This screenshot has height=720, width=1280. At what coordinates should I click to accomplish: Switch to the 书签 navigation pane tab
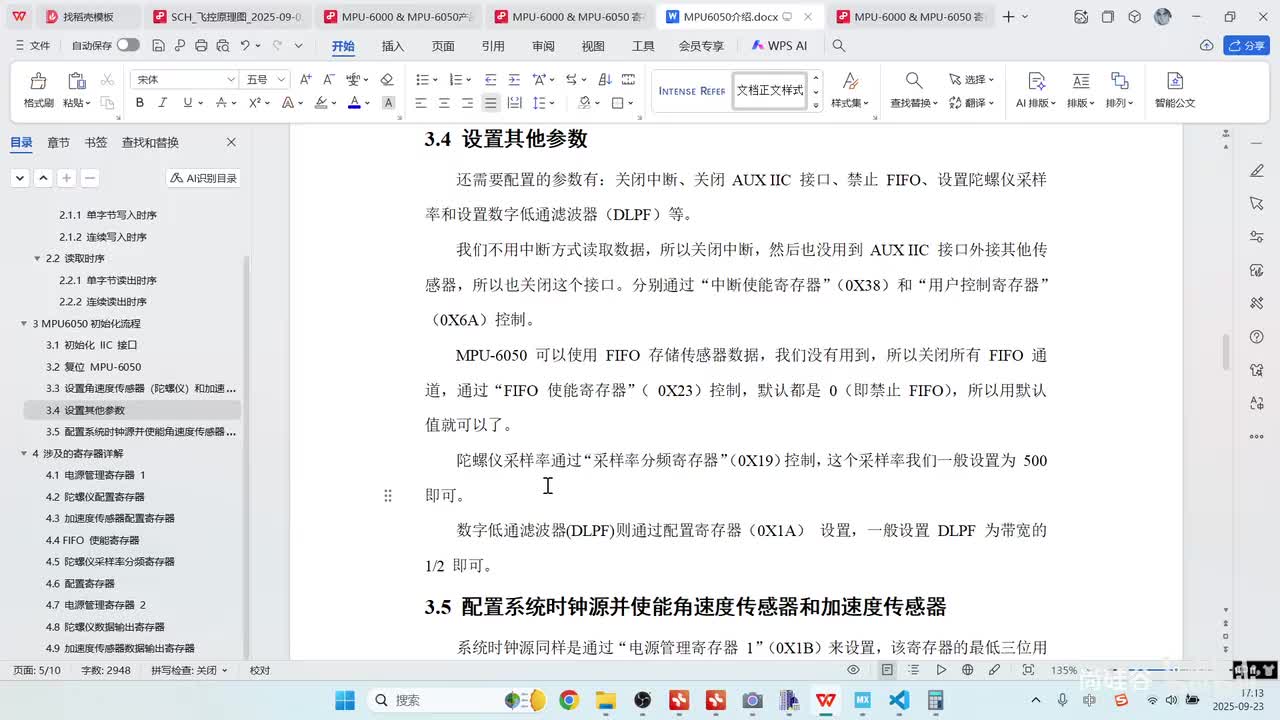pos(96,142)
